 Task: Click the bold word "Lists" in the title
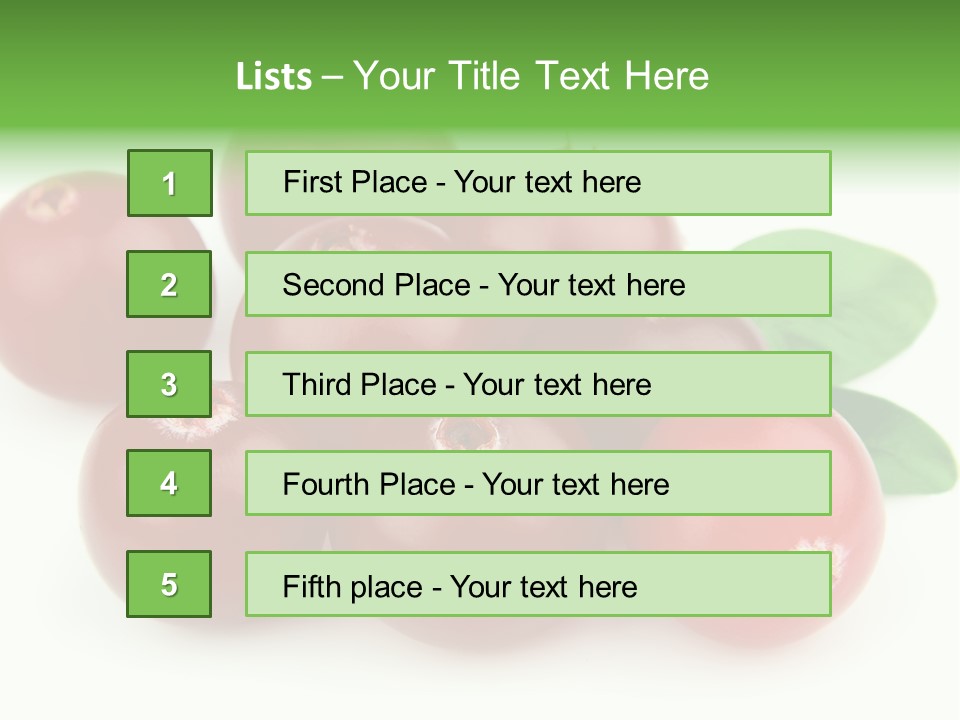pyautogui.click(x=273, y=77)
